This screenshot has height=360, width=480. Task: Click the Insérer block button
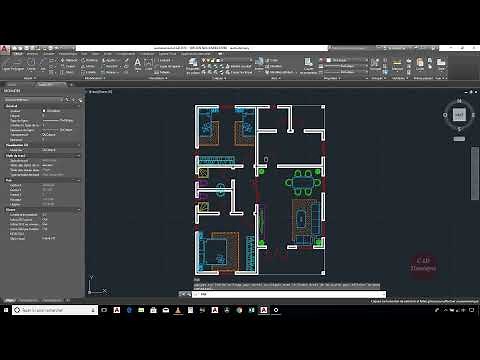click(x=259, y=64)
